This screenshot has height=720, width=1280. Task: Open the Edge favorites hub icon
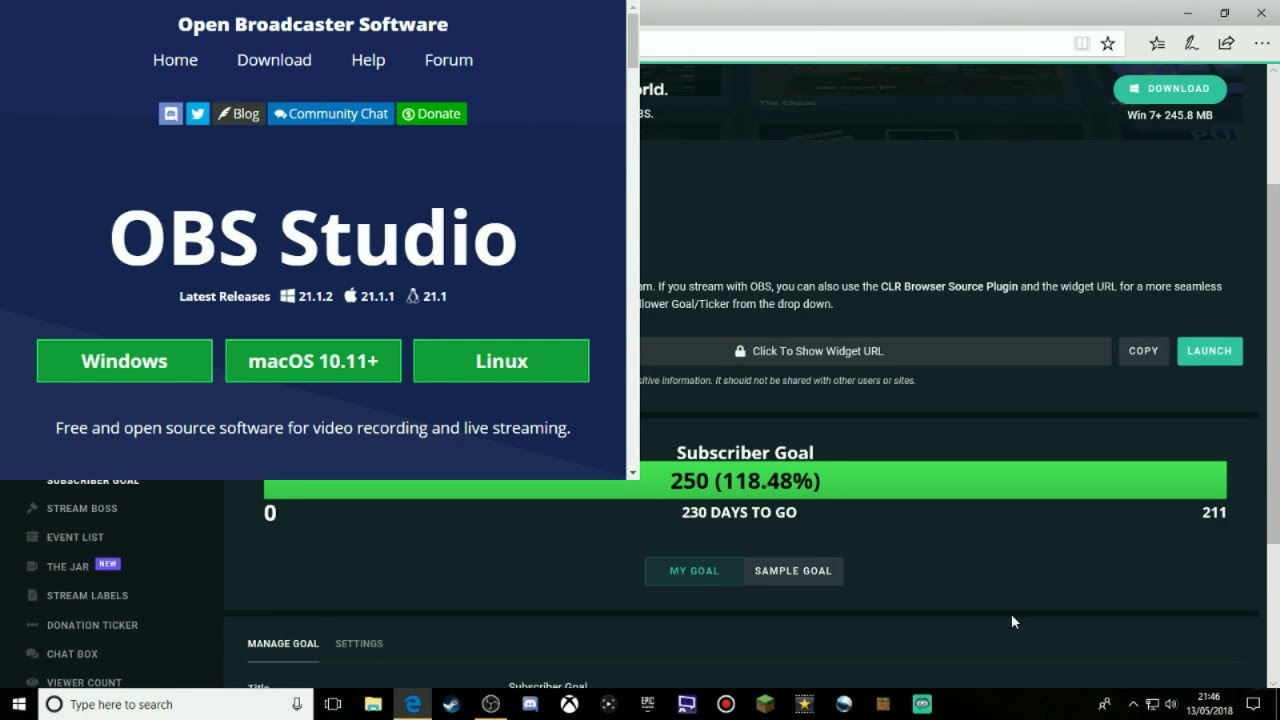click(x=1157, y=43)
